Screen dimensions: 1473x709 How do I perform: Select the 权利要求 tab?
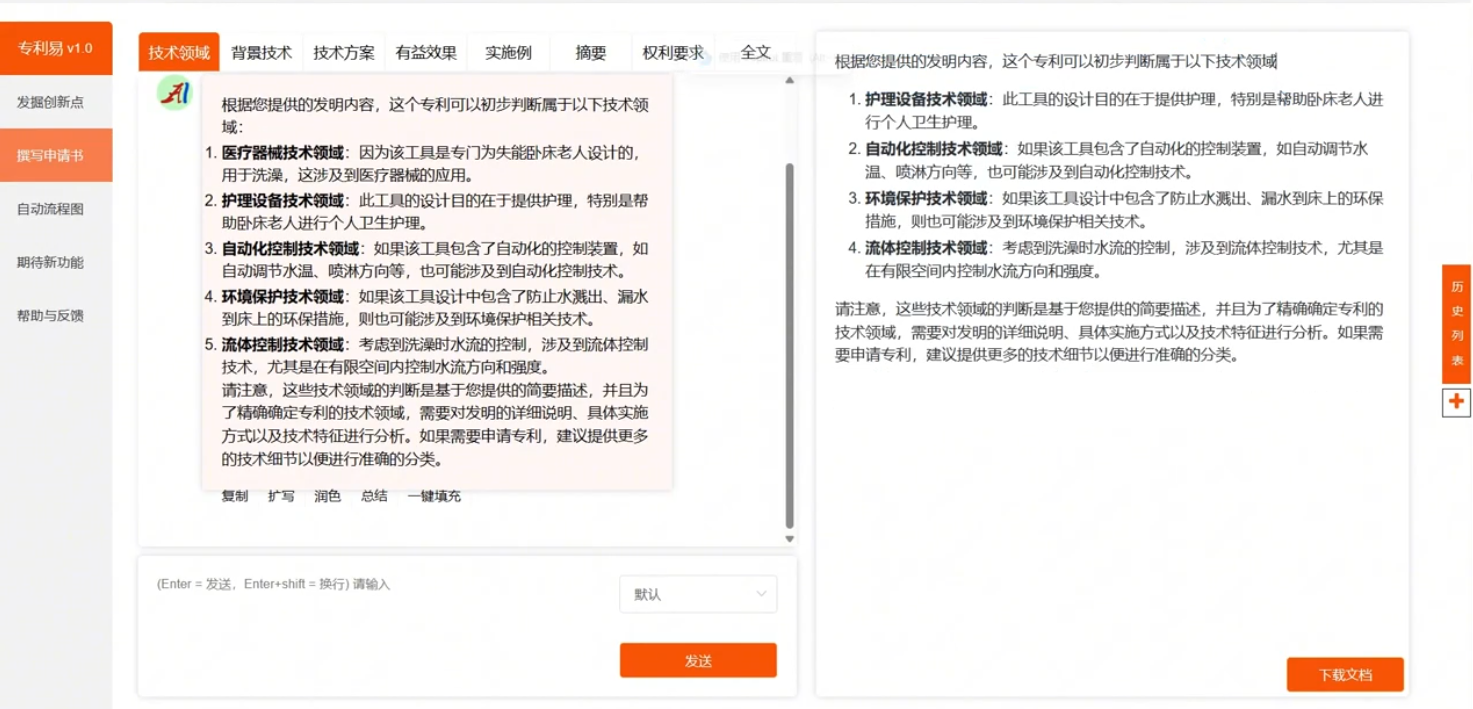coord(673,53)
